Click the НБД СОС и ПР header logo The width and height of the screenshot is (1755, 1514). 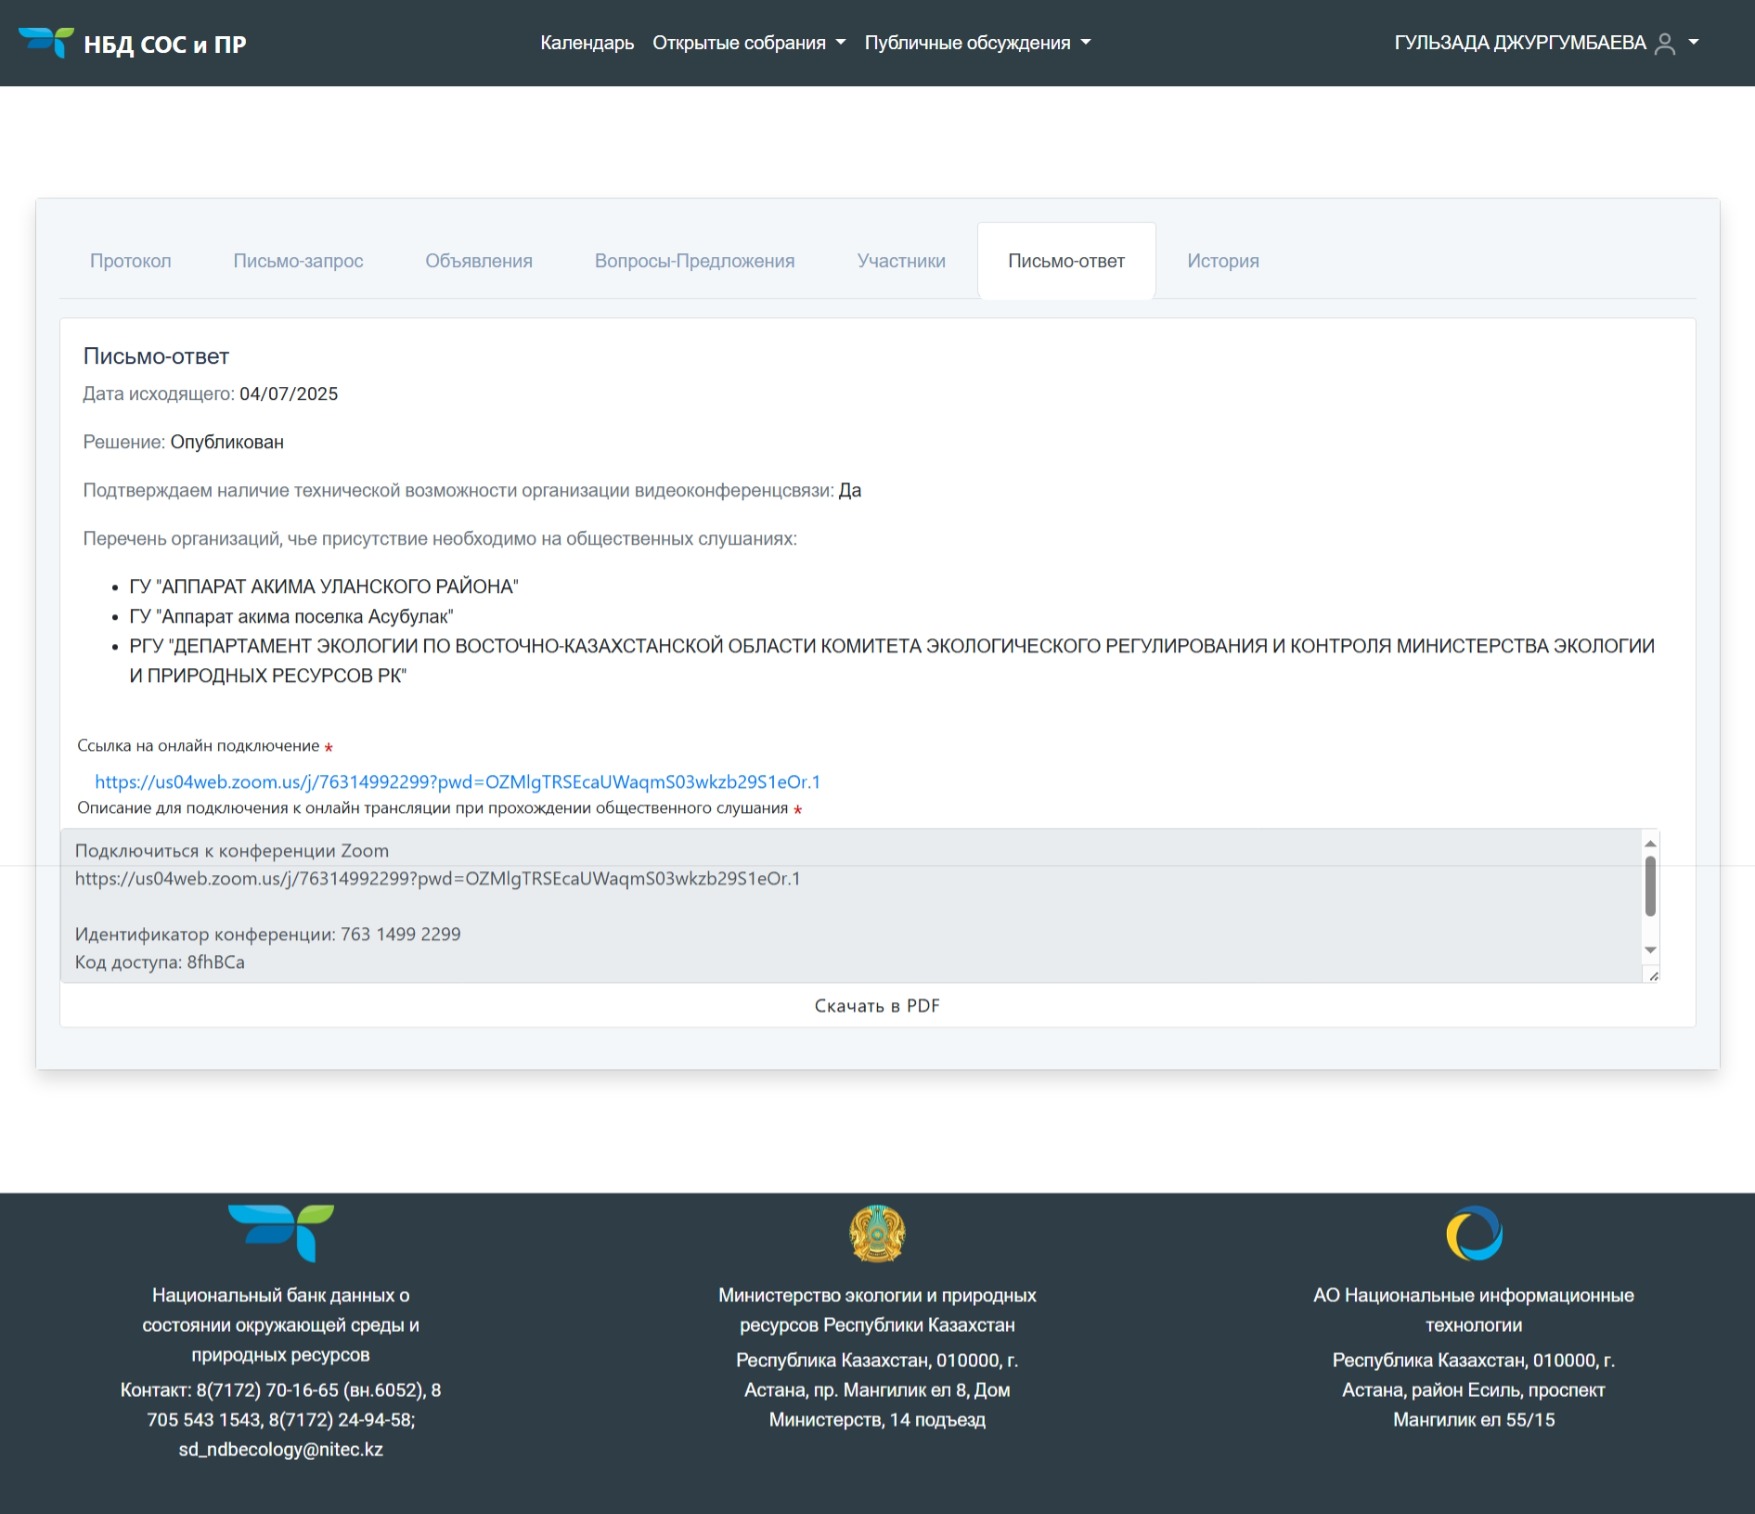pyautogui.click(x=131, y=43)
